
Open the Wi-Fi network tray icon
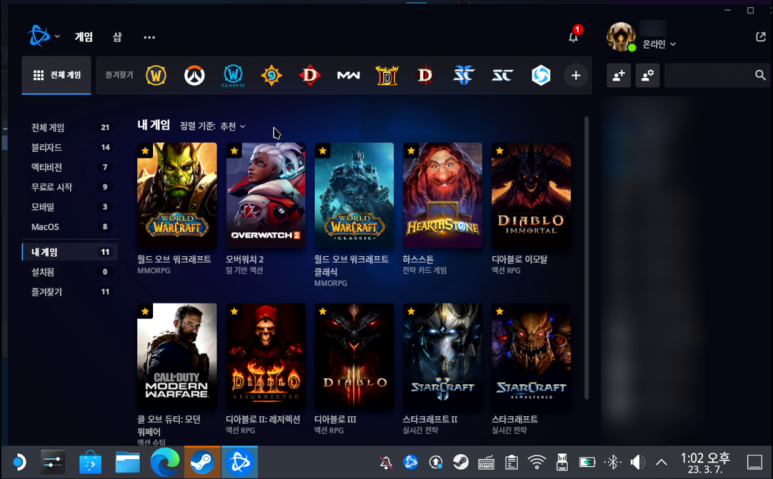pos(536,462)
